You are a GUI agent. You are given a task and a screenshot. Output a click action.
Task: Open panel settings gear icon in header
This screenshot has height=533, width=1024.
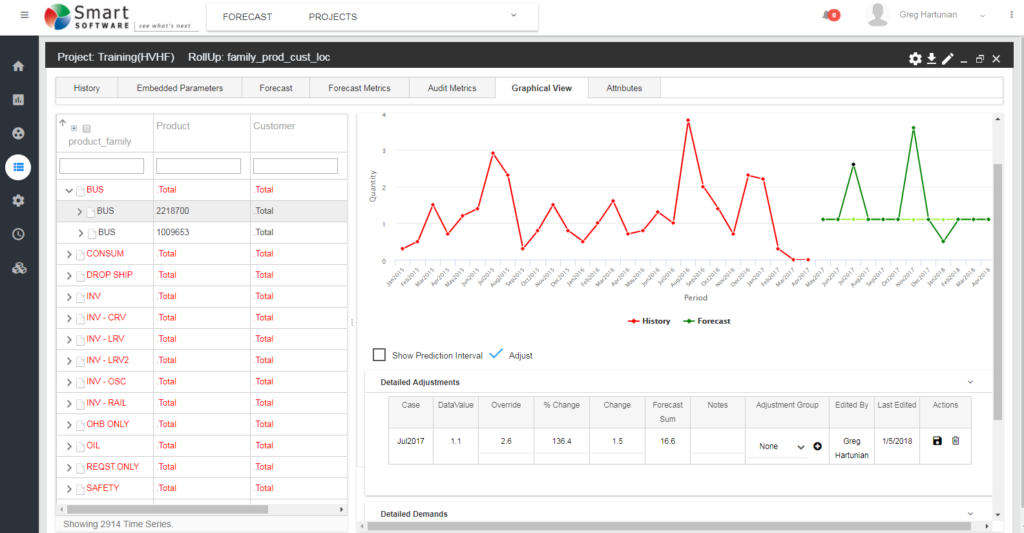pos(915,59)
